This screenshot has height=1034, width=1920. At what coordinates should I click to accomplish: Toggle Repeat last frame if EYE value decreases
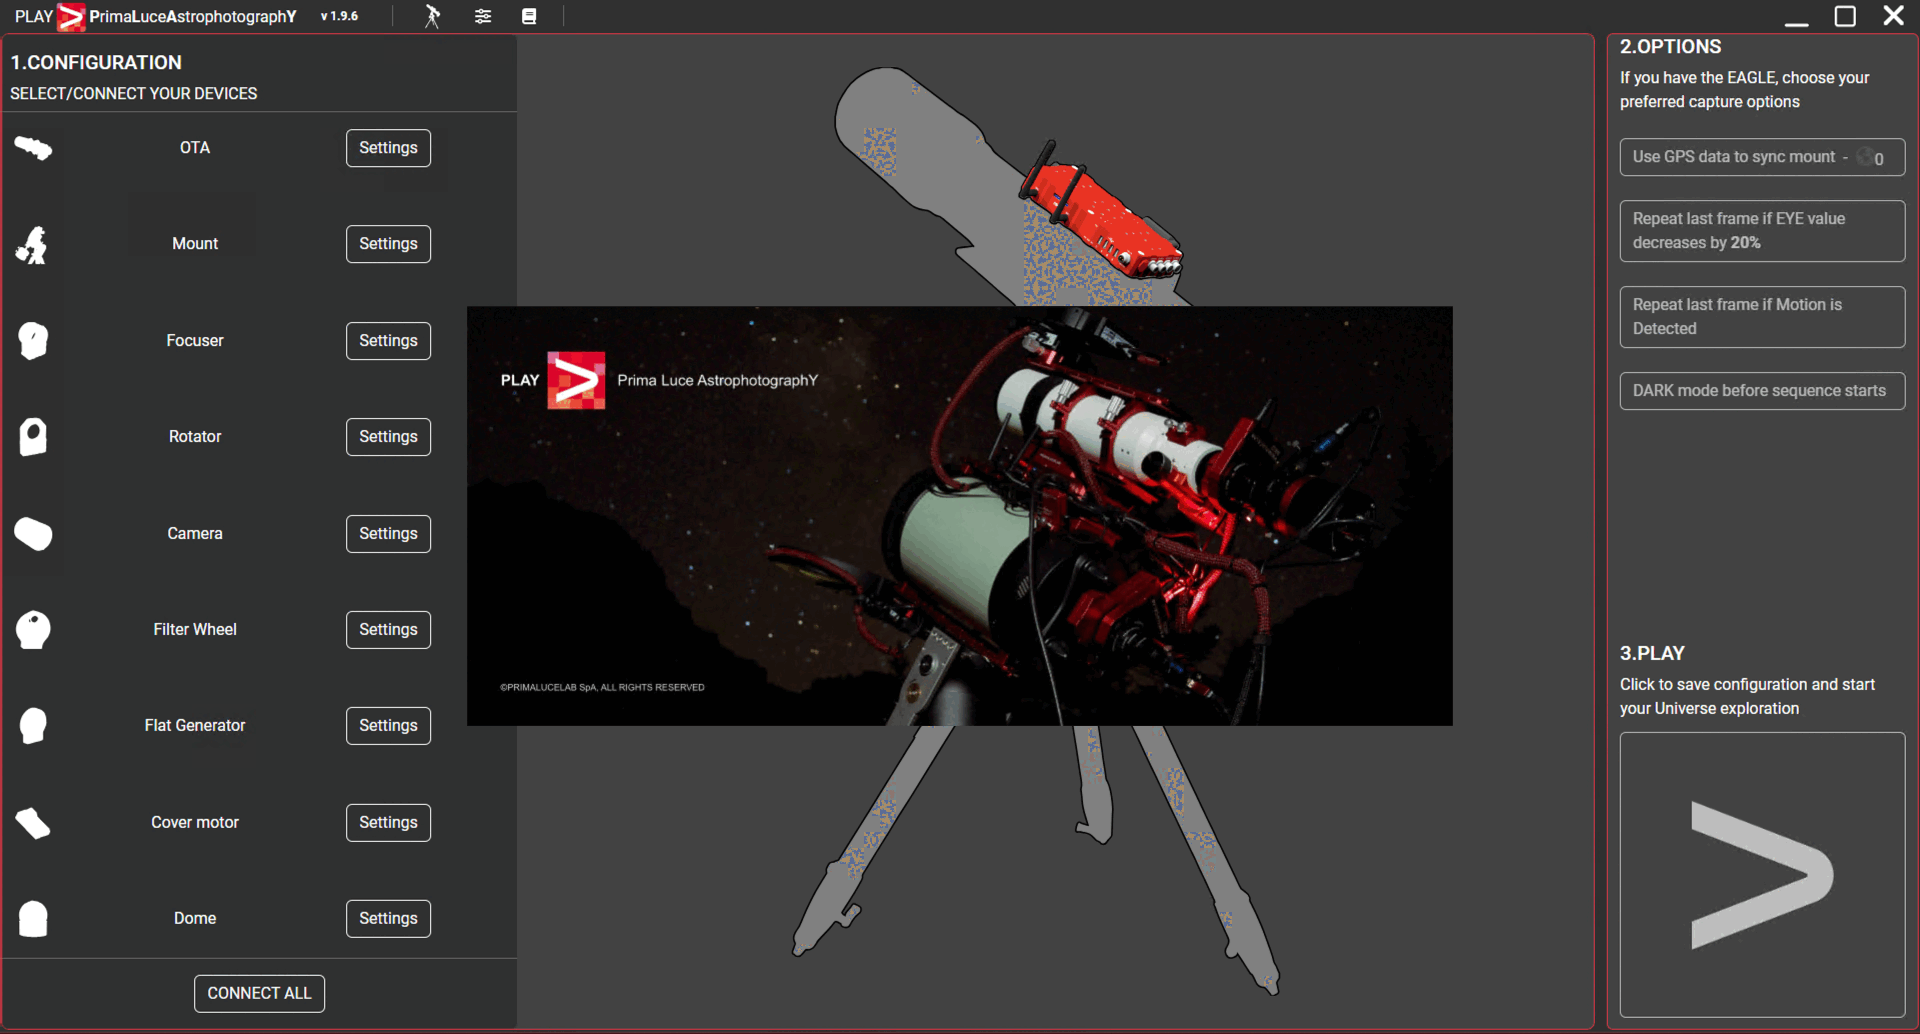coord(1762,231)
